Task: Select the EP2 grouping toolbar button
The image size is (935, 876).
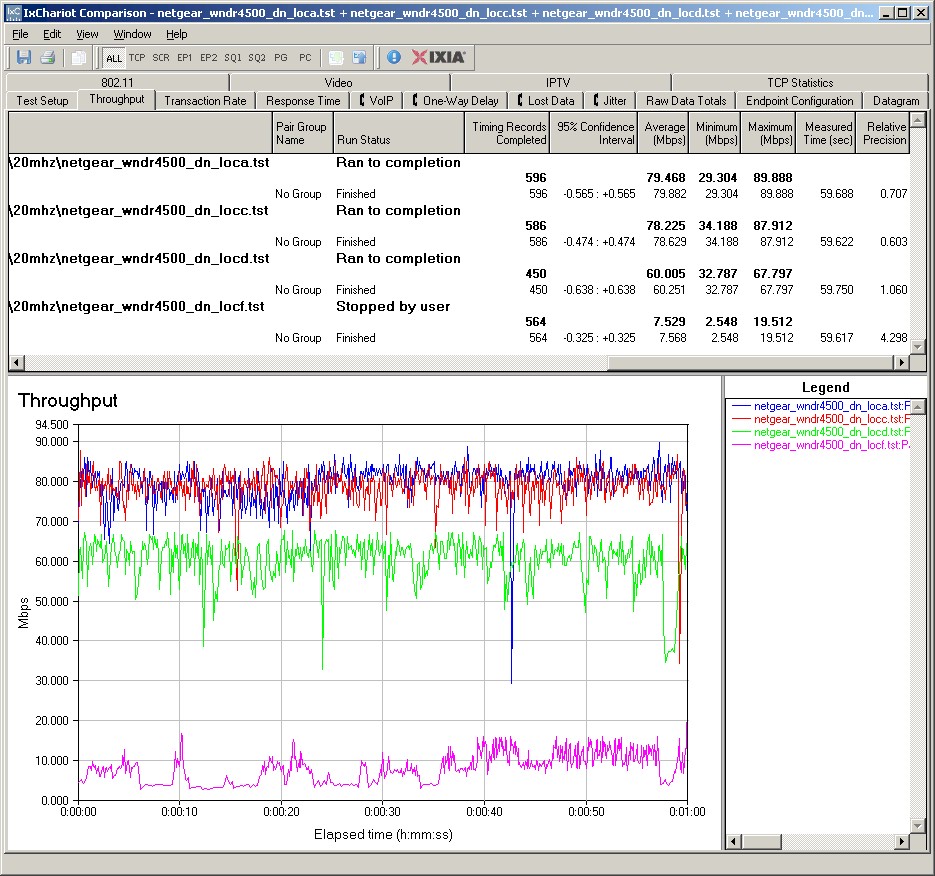Action: (x=209, y=58)
